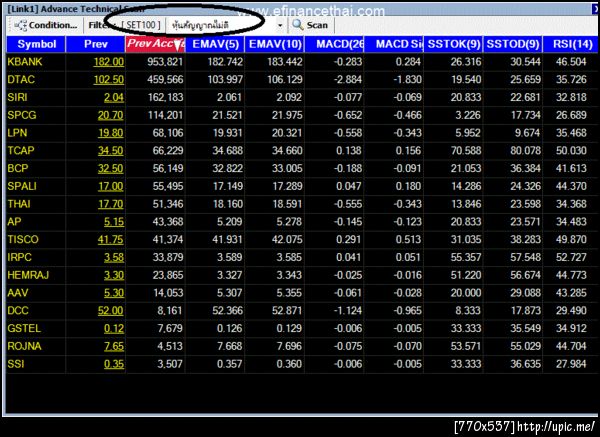The width and height of the screenshot is (600, 437).
Task: Open the 17.70 price link for THAI
Action: pos(111,204)
